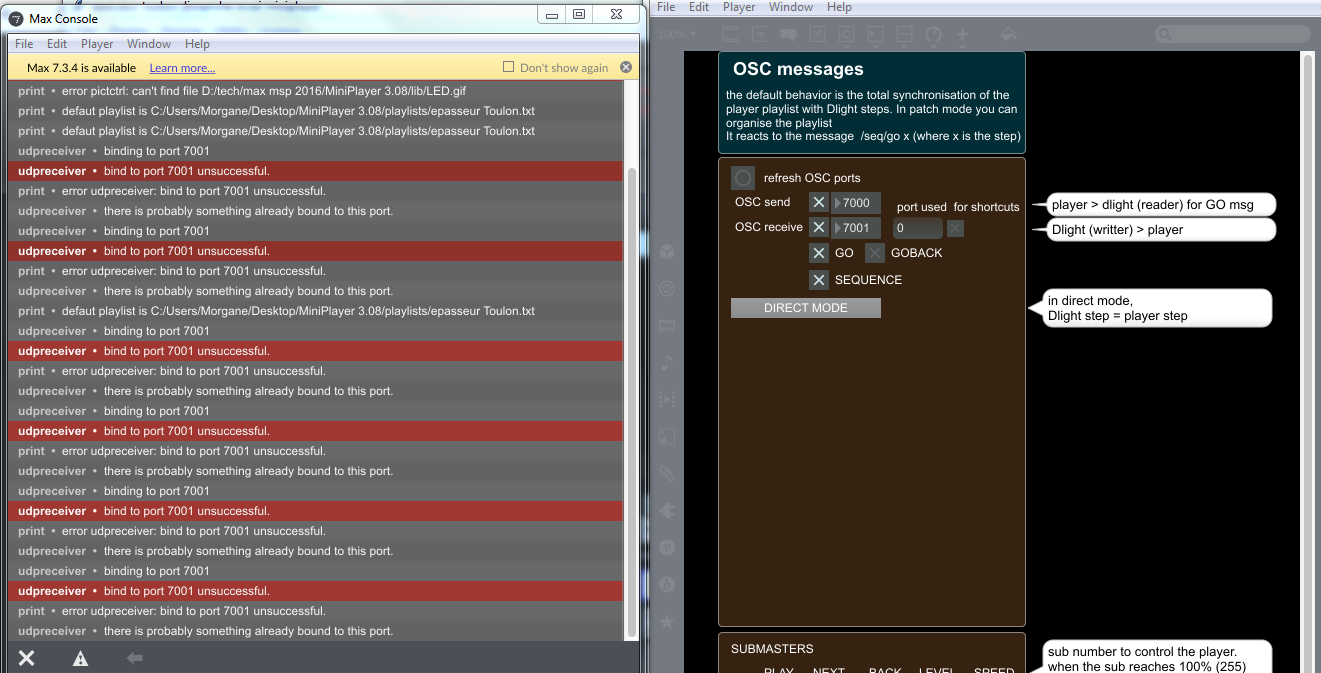This screenshot has height=673, width=1321.
Task: Click the comment bubble icon in top toolbar
Action: [x=789, y=34]
